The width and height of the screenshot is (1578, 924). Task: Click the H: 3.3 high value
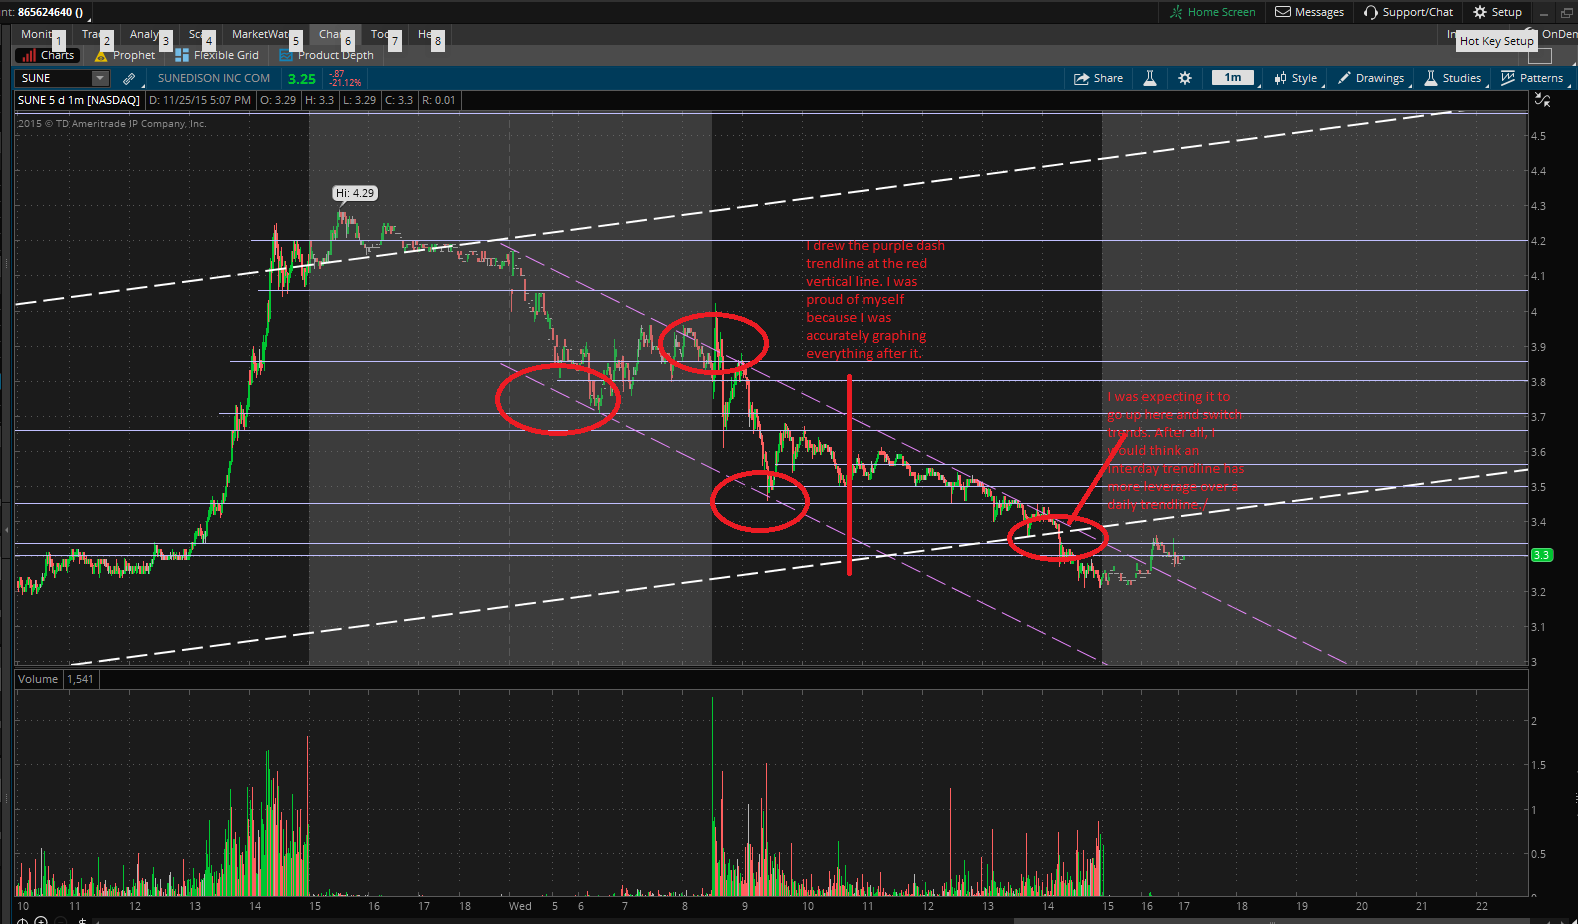[x=320, y=100]
